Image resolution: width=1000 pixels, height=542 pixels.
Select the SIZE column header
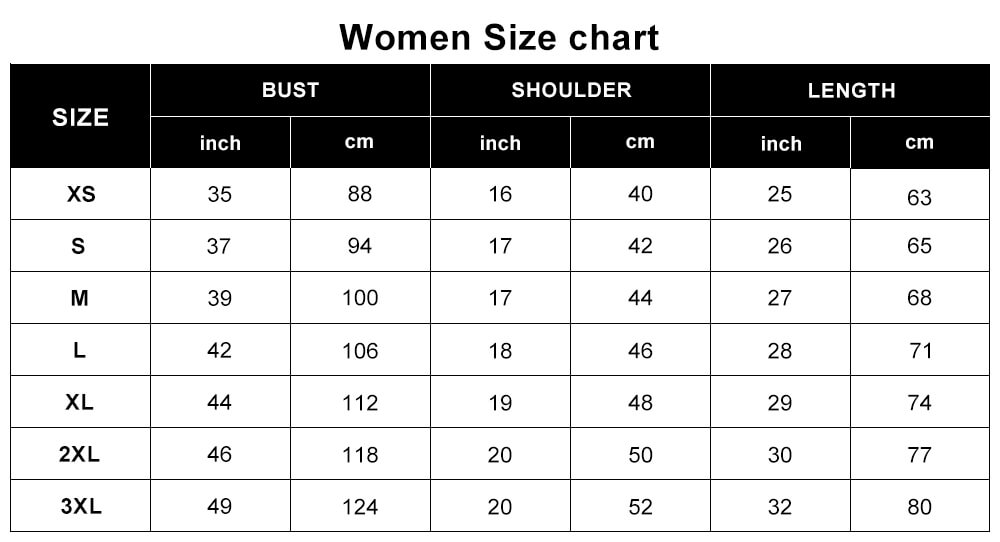[x=80, y=117]
